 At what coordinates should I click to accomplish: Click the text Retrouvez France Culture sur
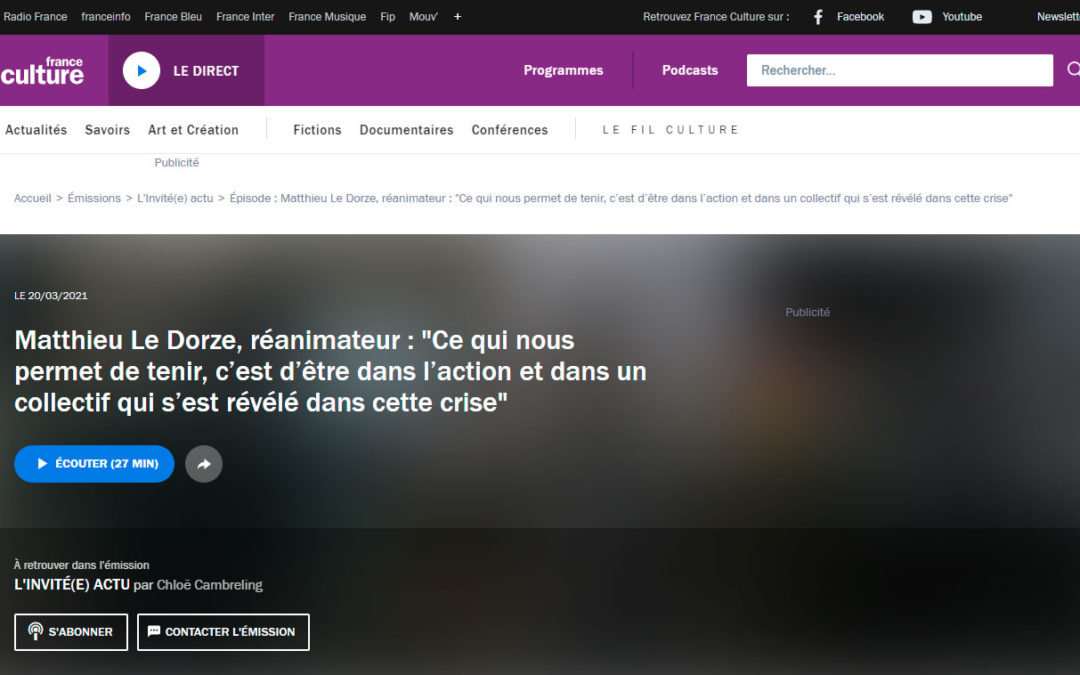(x=716, y=17)
